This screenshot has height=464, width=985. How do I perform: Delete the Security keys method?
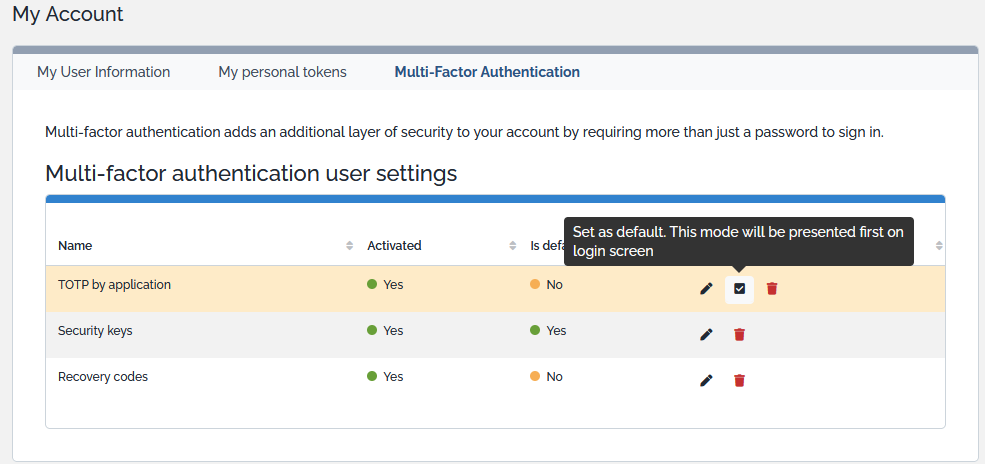tap(739, 334)
